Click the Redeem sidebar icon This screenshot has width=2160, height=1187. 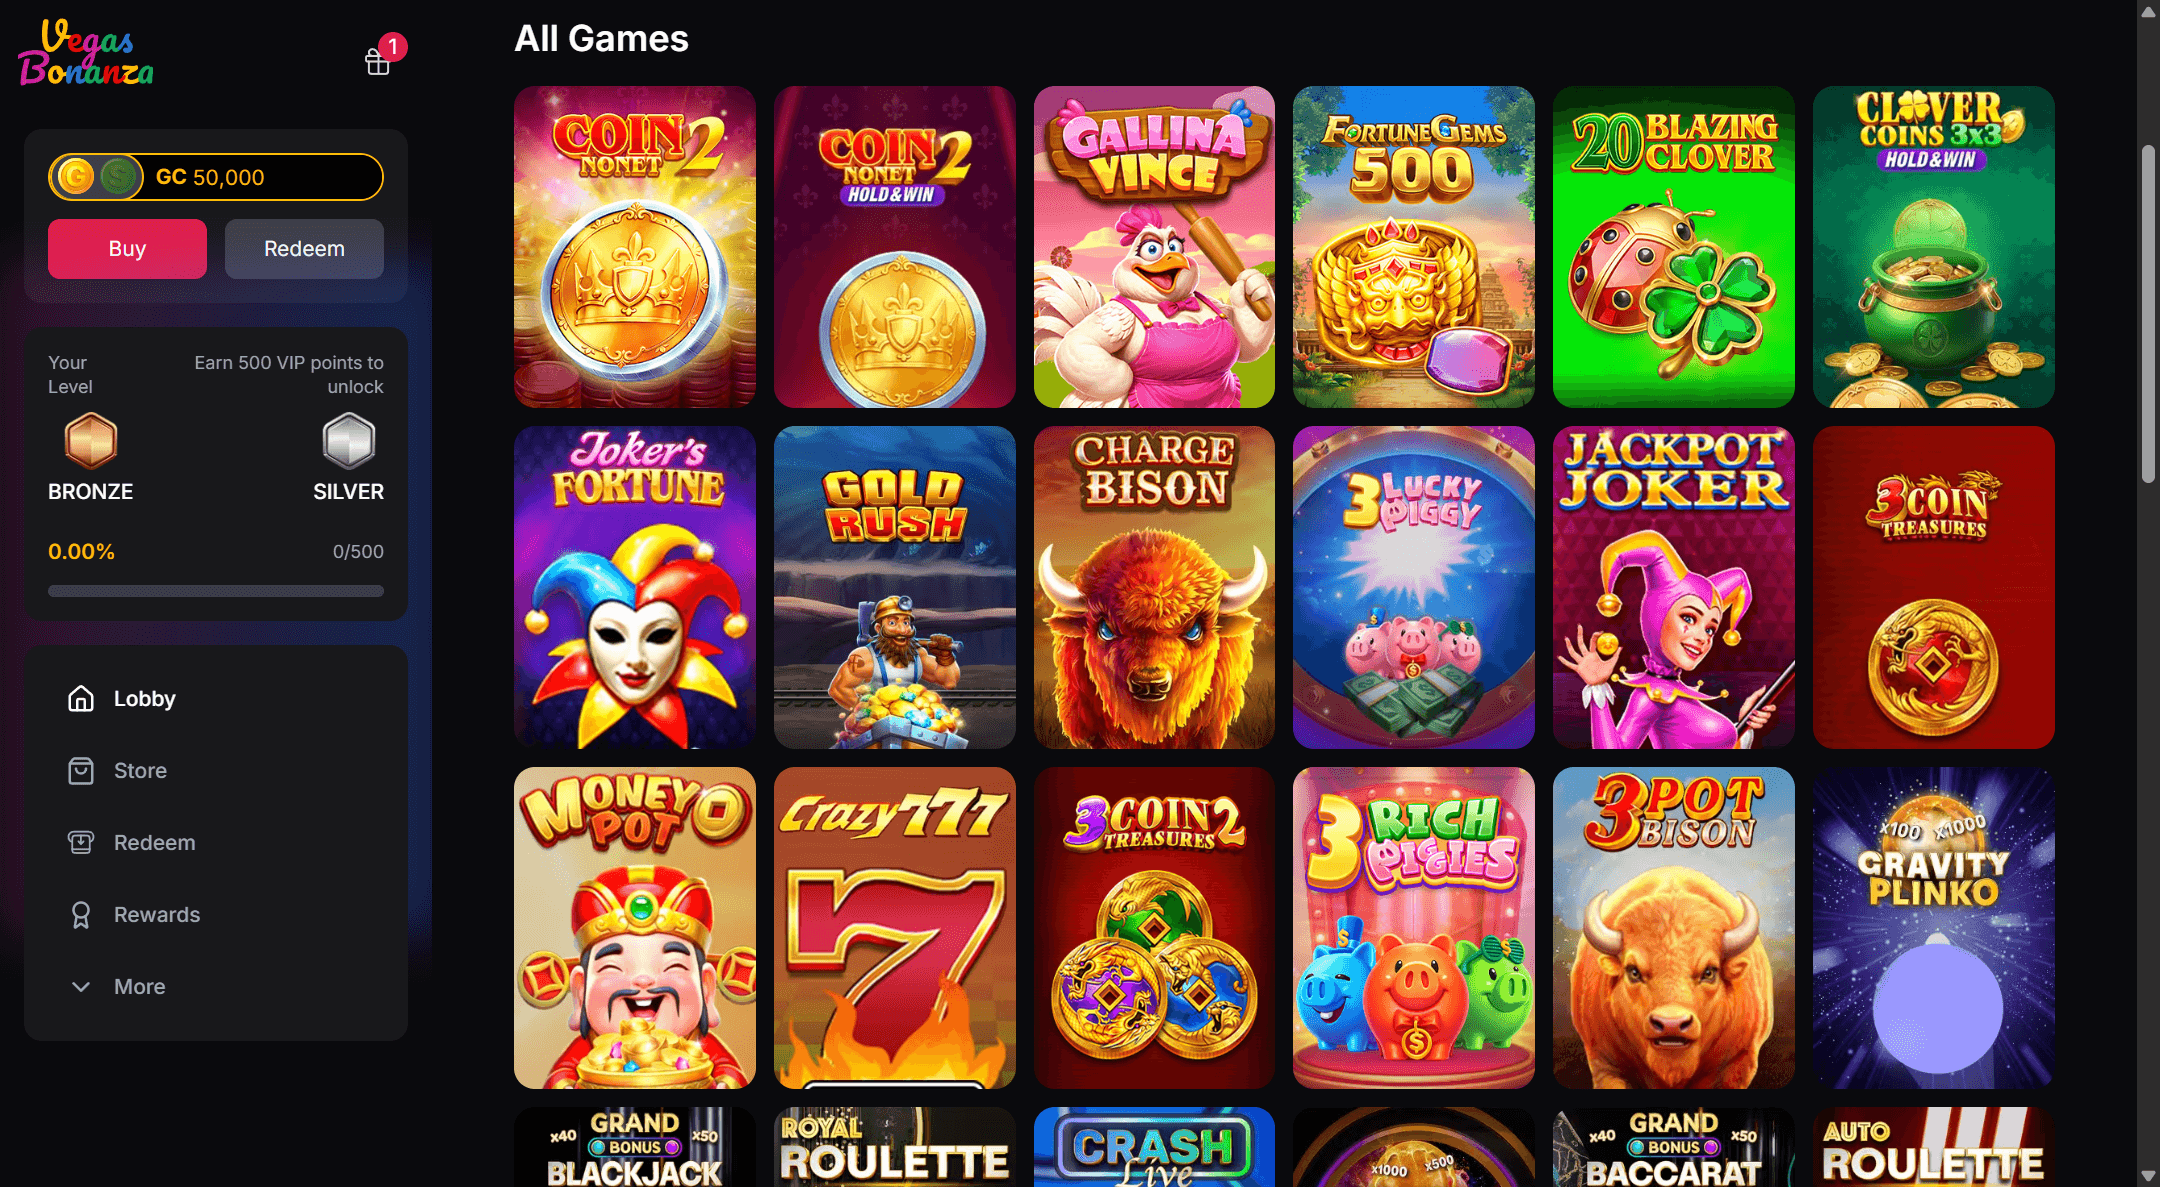point(81,842)
